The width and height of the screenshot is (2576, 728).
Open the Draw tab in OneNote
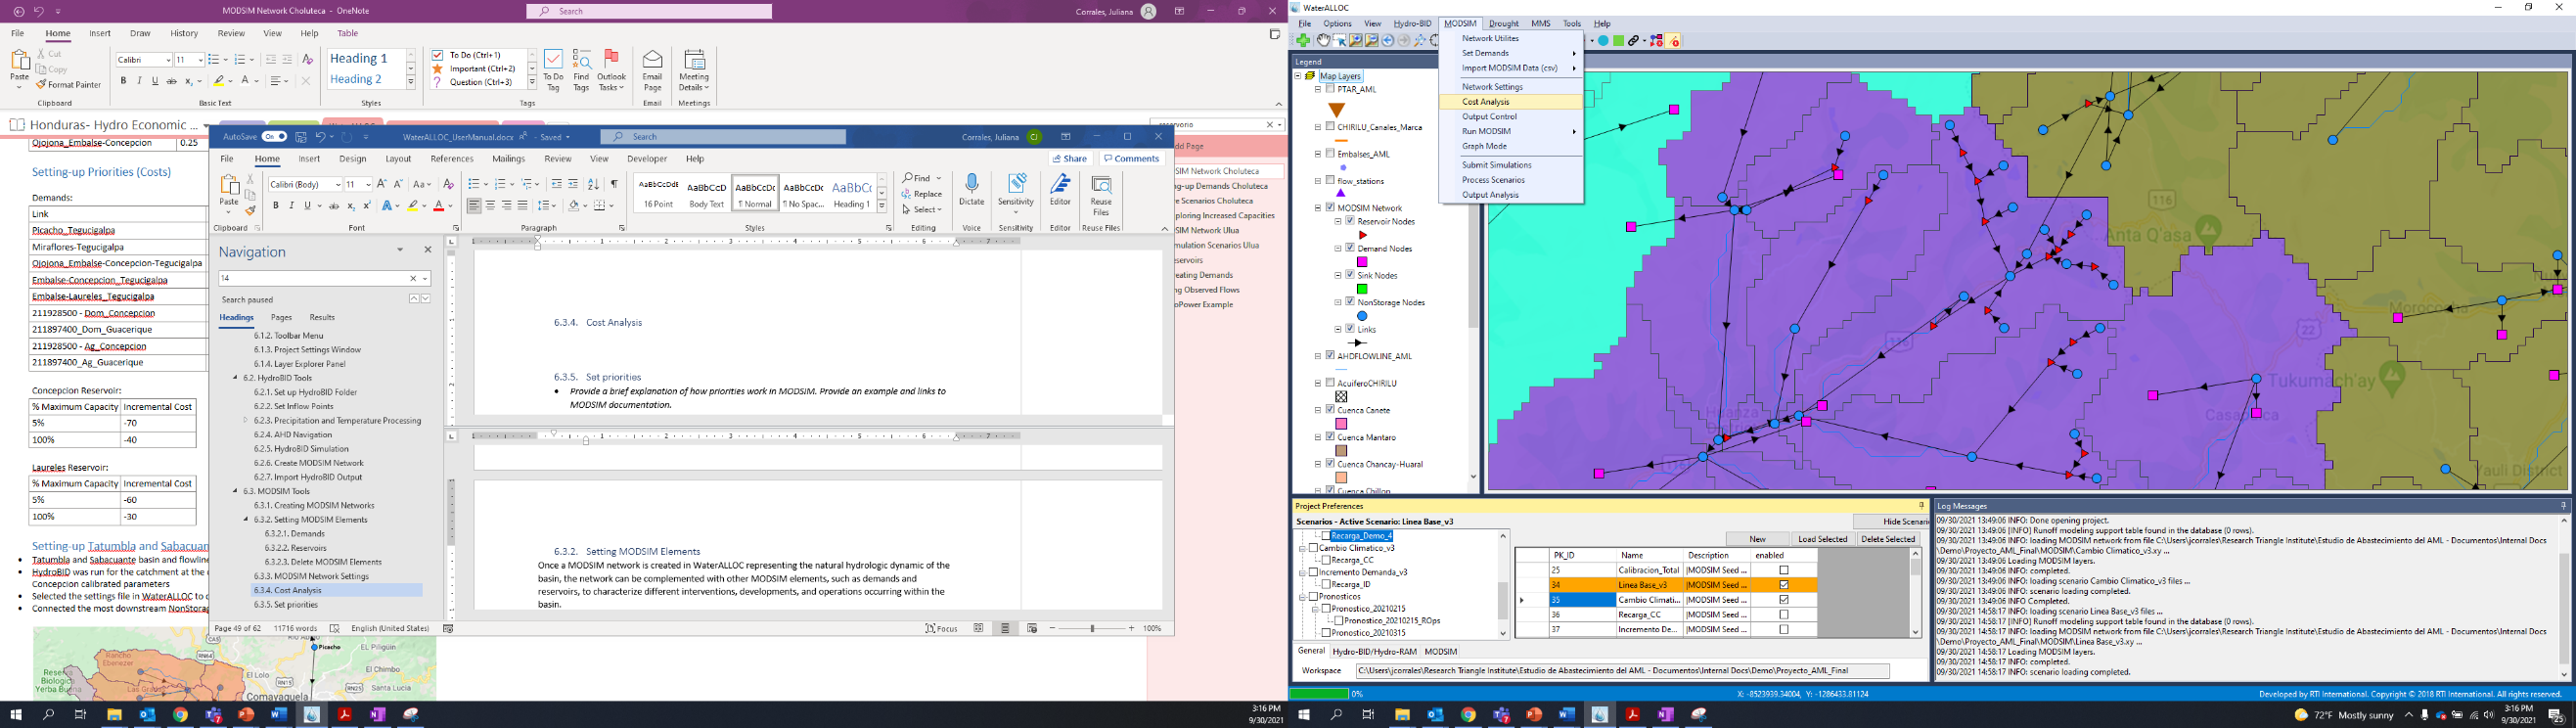point(140,33)
